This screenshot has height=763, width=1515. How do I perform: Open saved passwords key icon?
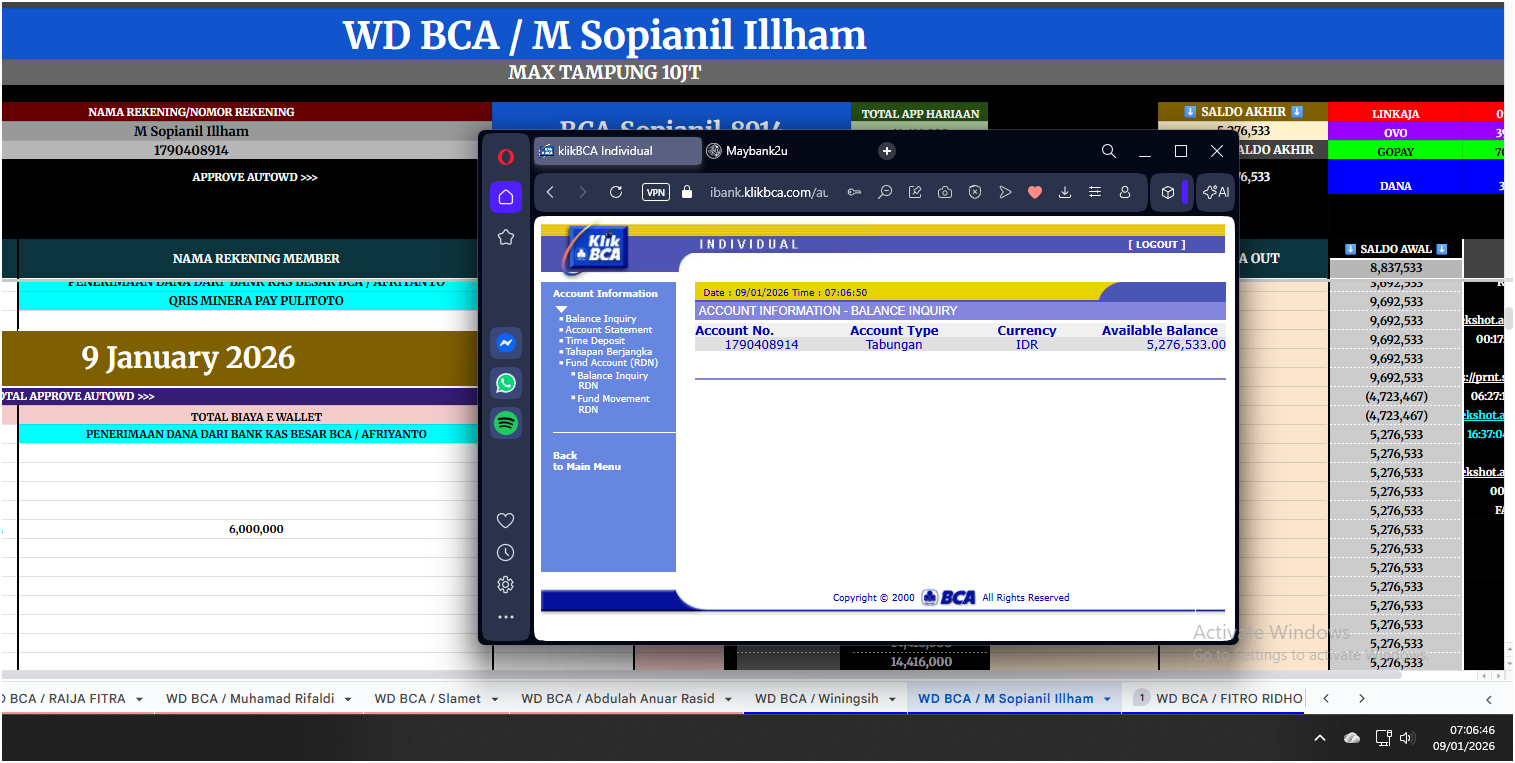pyautogui.click(x=855, y=192)
